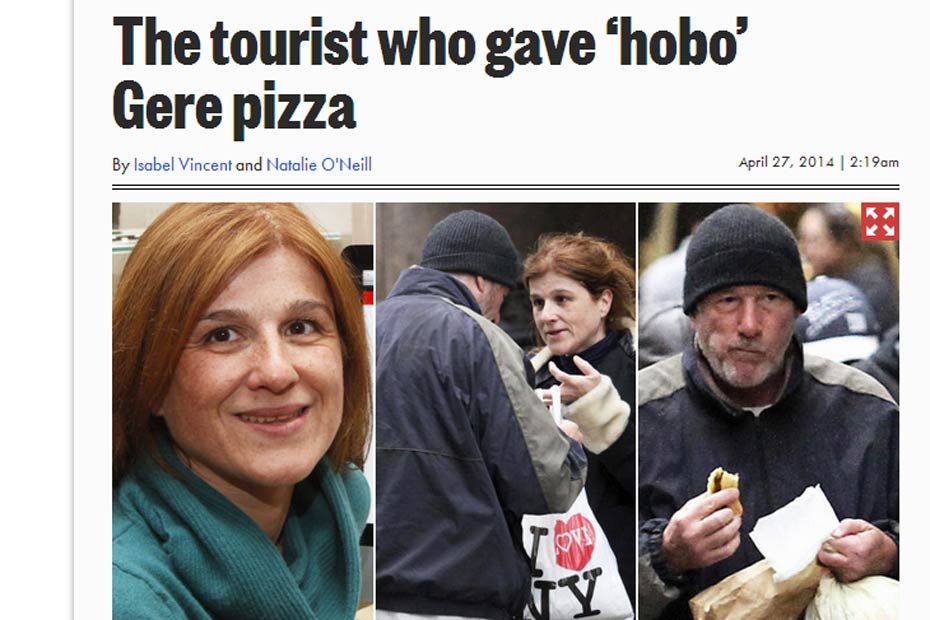Click the food held by bearded man
The image size is (930, 620).
(725, 485)
